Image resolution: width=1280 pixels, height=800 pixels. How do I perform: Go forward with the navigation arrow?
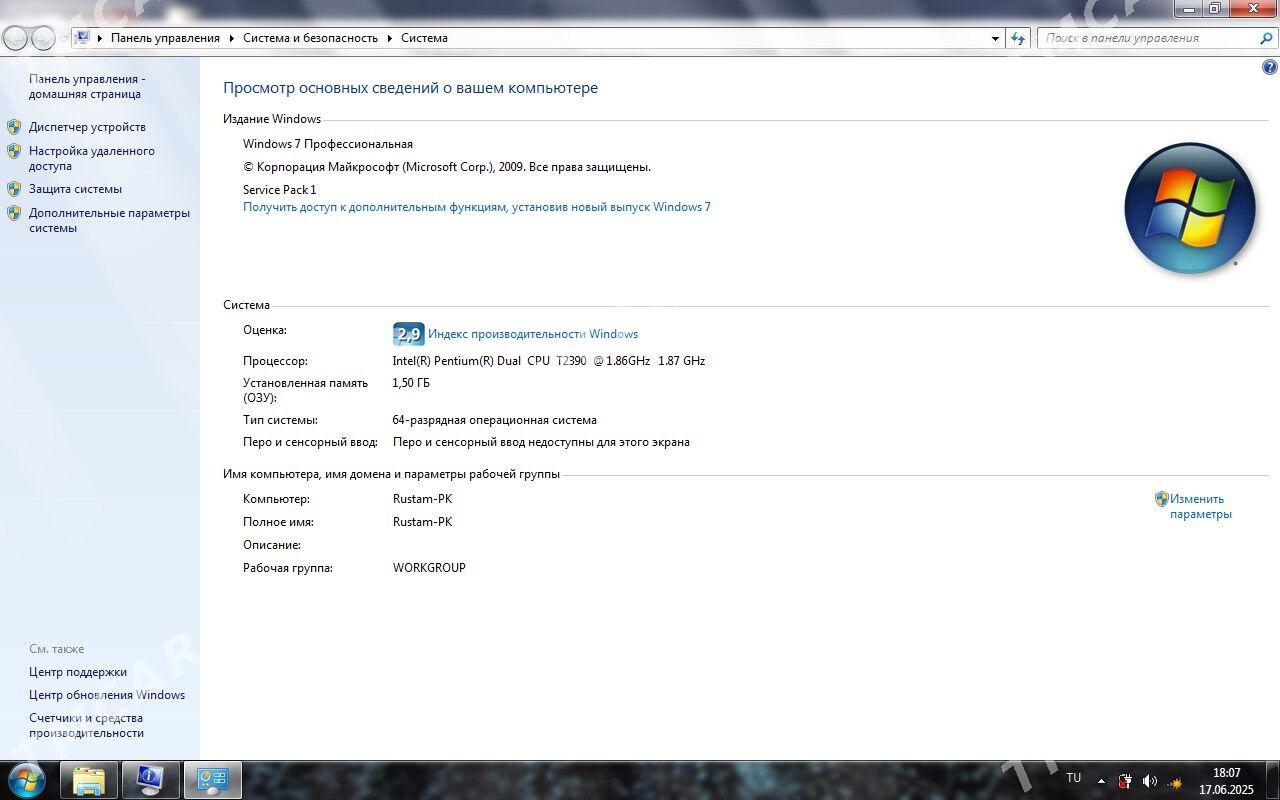click(x=44, y=38)
